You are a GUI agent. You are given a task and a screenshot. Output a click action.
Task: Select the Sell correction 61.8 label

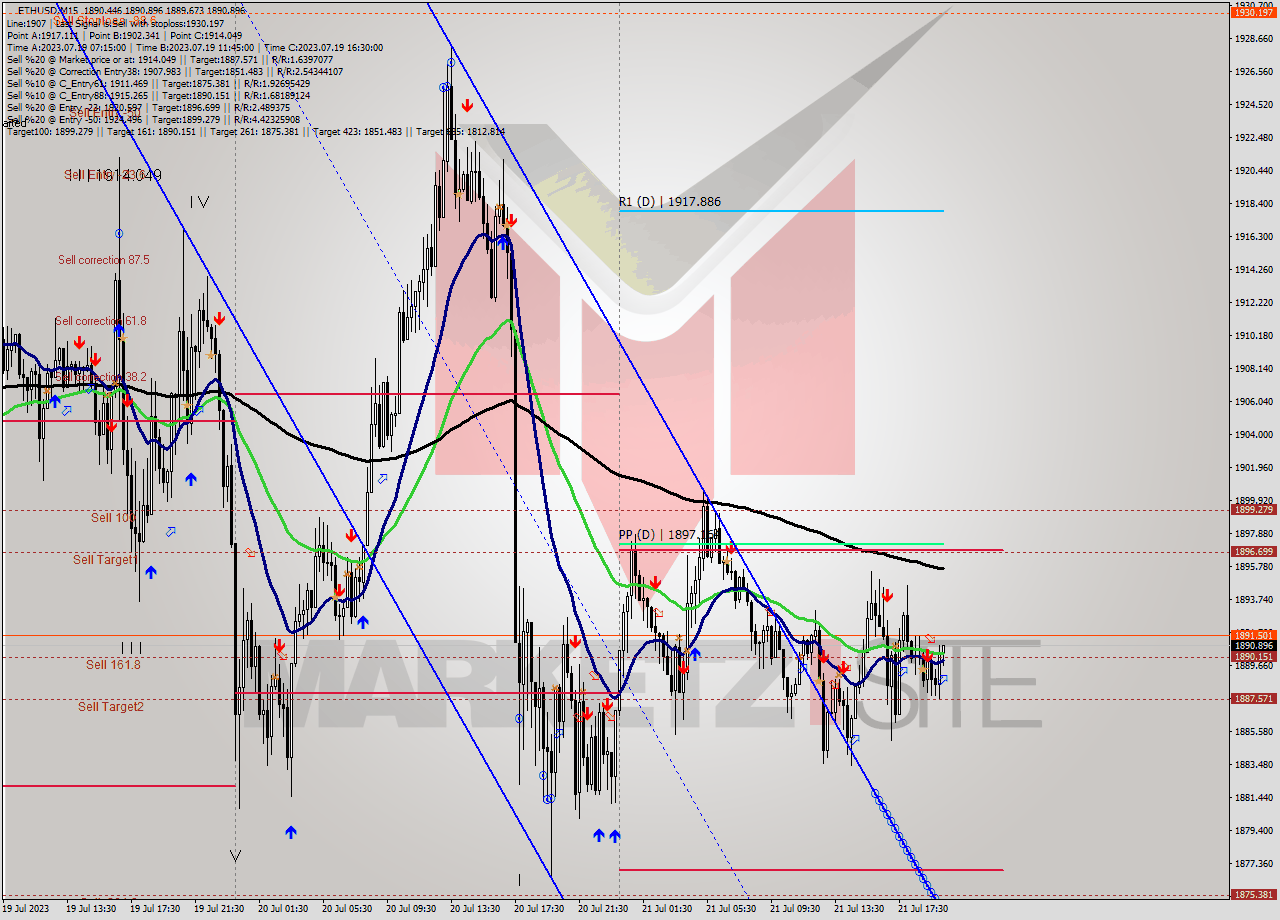(101, 321)
